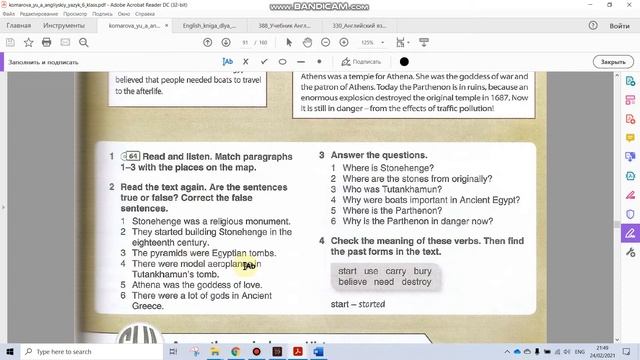Switch to the Главная tab
Image resolution: width=640 pixels, height=360 pixels.
coord(19,26)
